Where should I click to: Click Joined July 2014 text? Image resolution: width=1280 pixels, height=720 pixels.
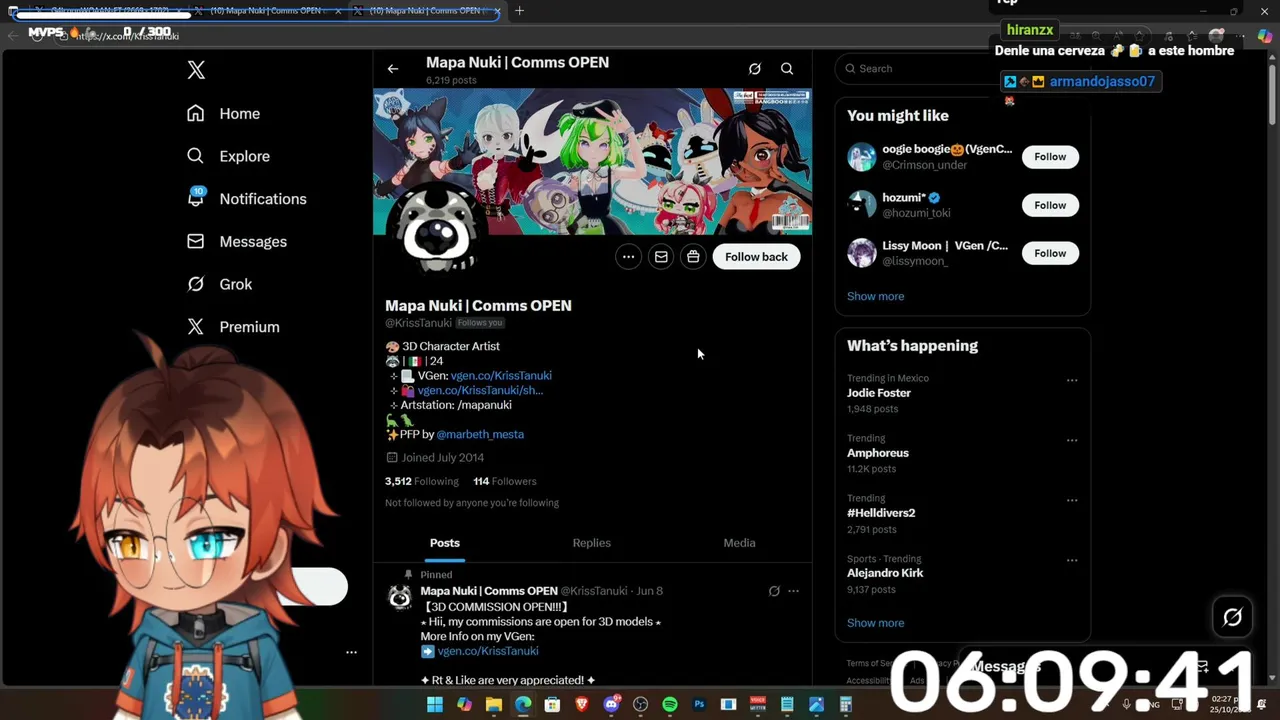[443, 458]
